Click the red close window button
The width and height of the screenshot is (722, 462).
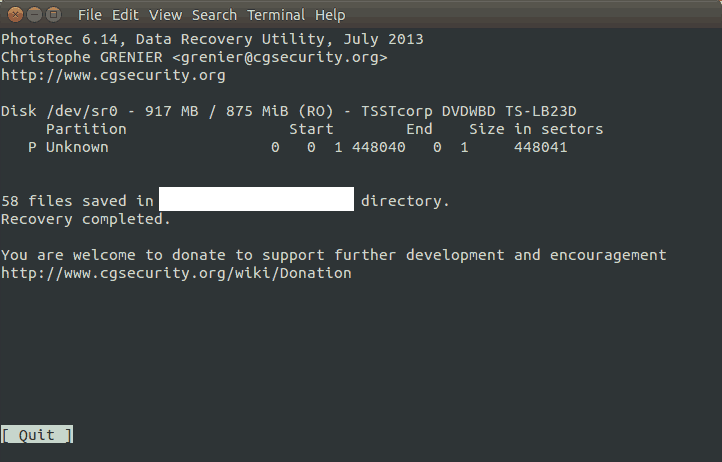(x=14, y=15)
